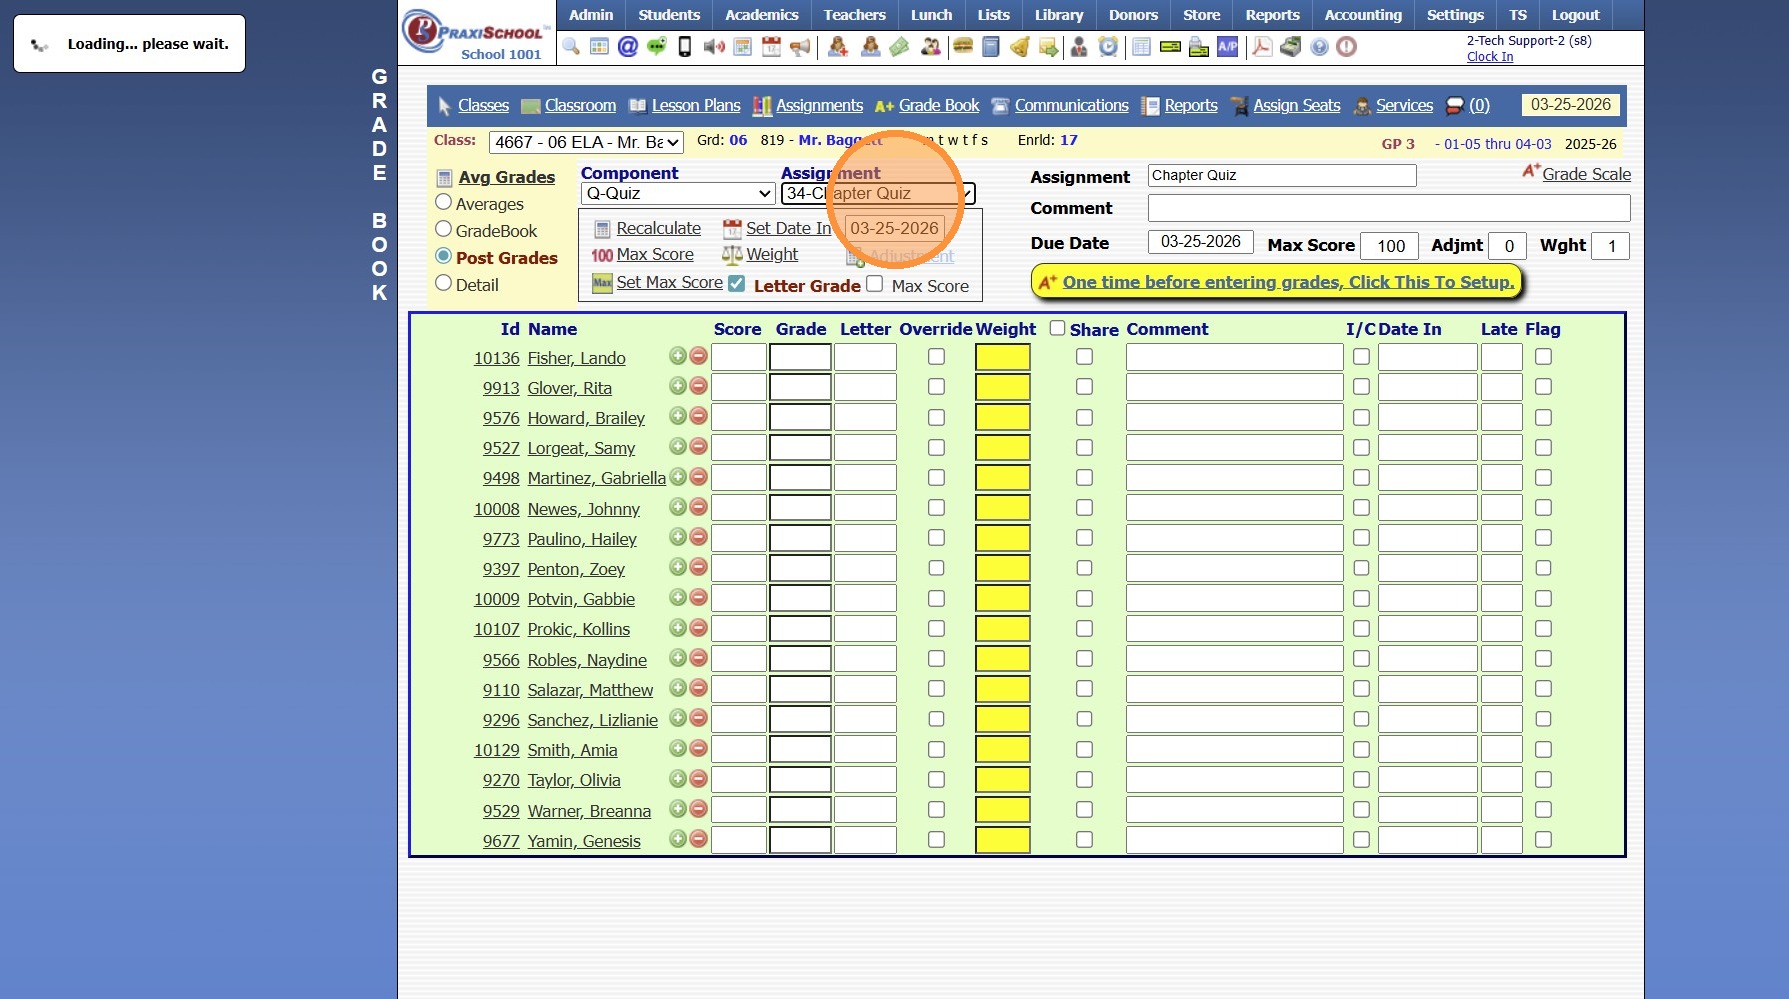The width and height of the screenshot is (1789, 999).
Task: Check the Share column header checkbox
Action: (1057, 328)
